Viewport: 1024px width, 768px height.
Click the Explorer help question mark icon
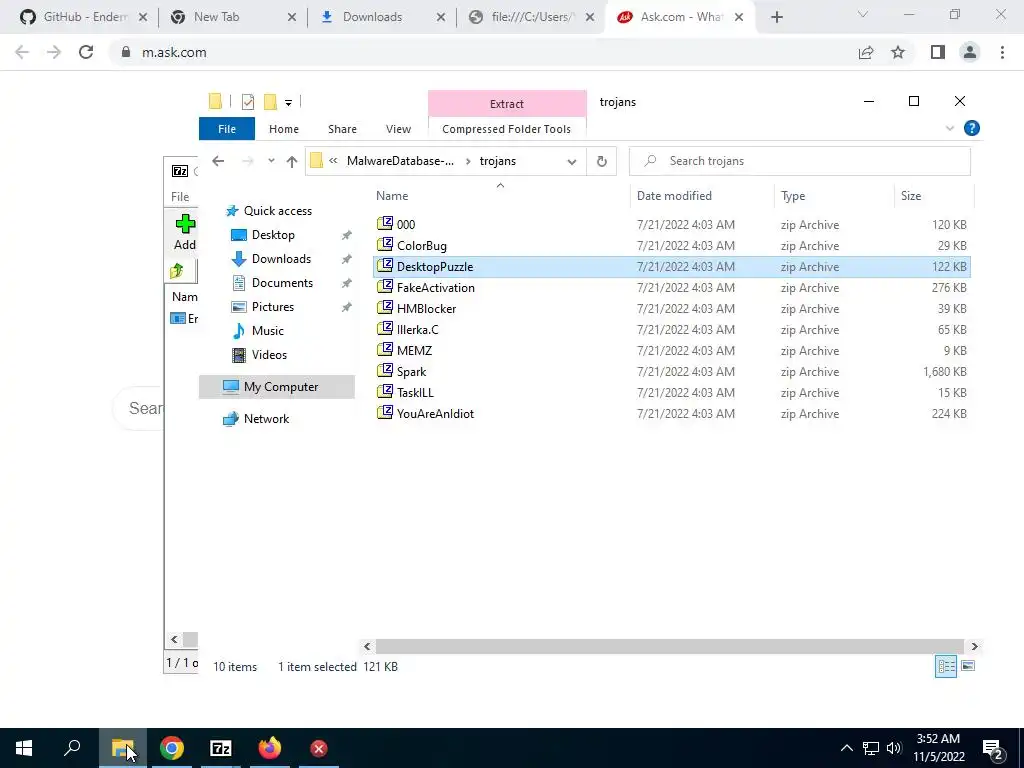pos(971,128)
